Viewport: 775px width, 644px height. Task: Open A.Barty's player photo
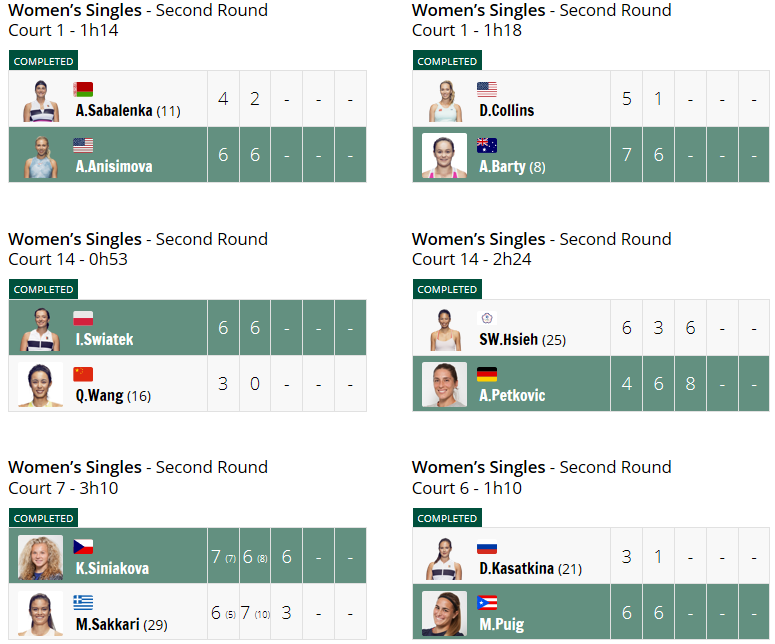pyautogui.click(x=444, y=155)
